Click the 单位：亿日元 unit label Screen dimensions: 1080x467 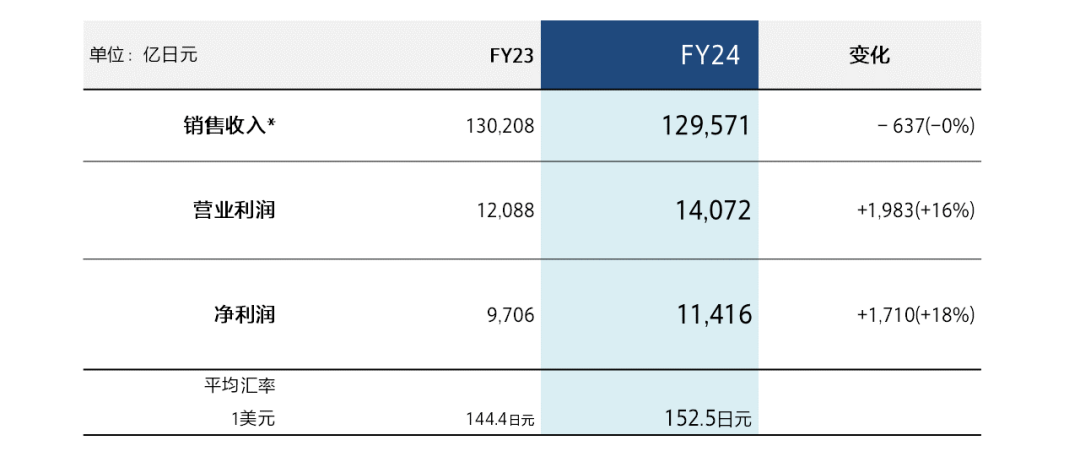143,55
